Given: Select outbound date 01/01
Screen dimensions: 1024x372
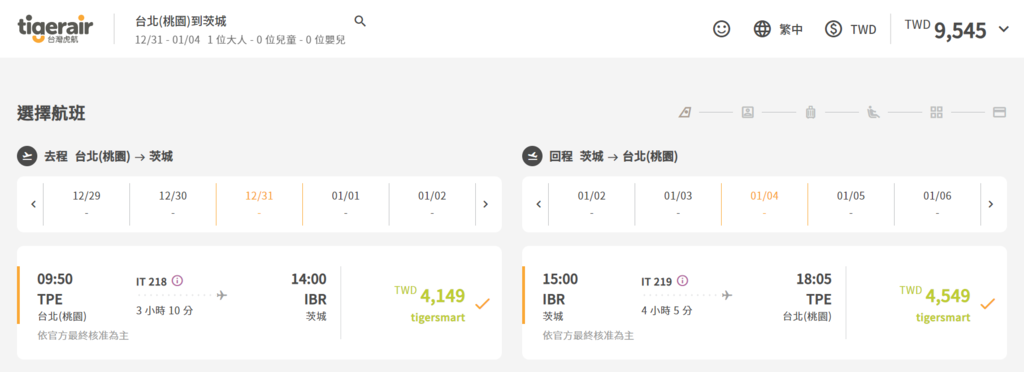Looking at the screenshot, I should coord(345,204).
